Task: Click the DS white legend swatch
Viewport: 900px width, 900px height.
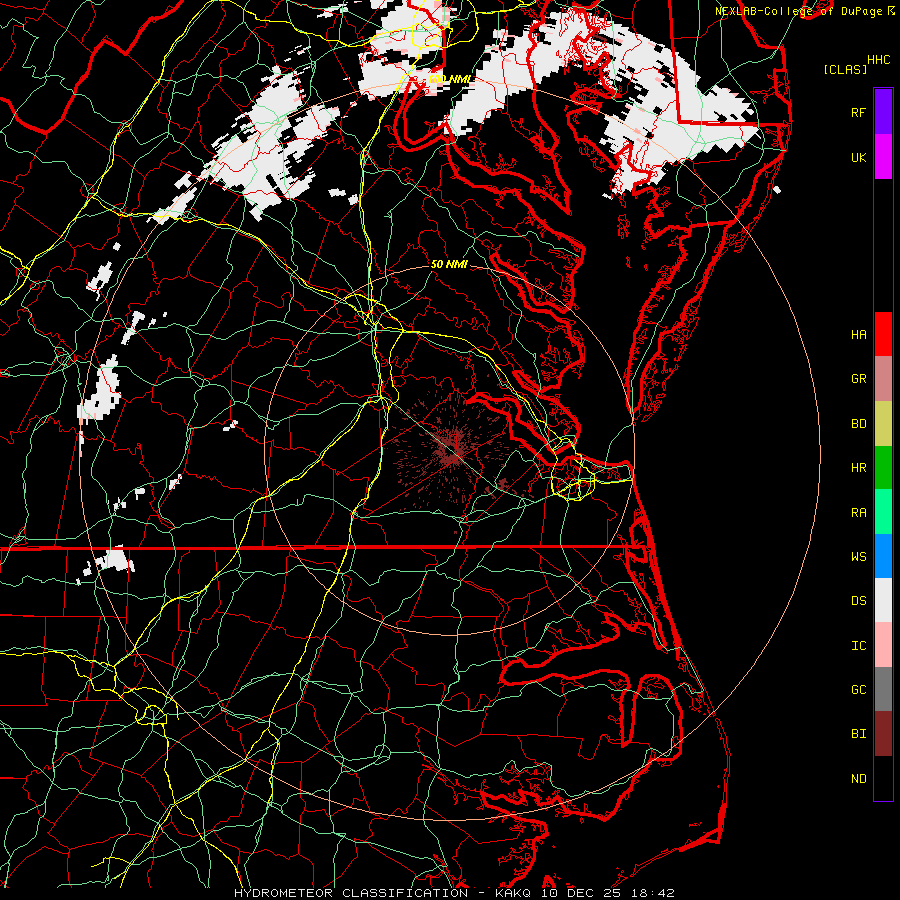Action: click(883, 600)
